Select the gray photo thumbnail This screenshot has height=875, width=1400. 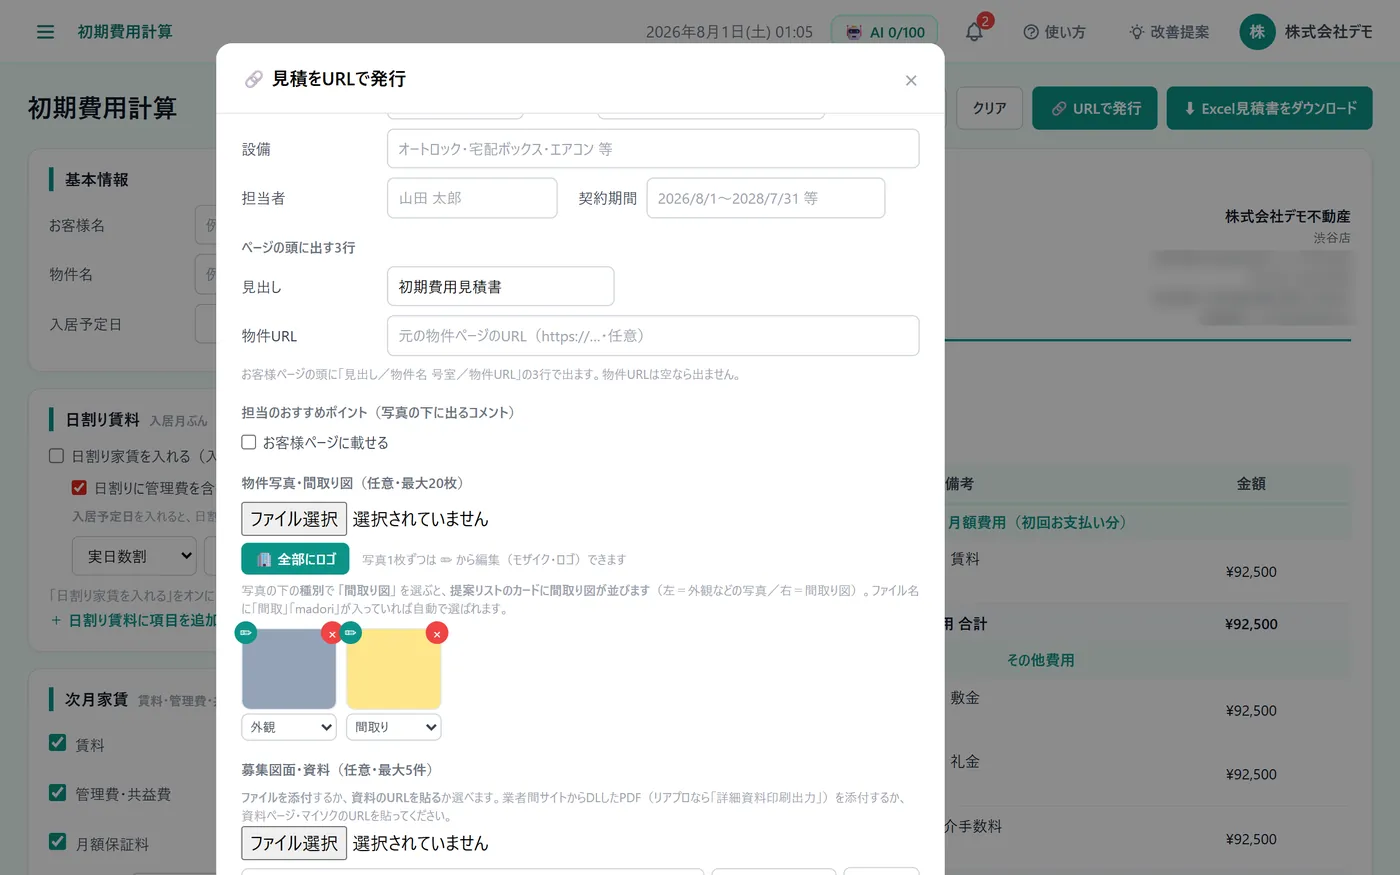[289, 669]
